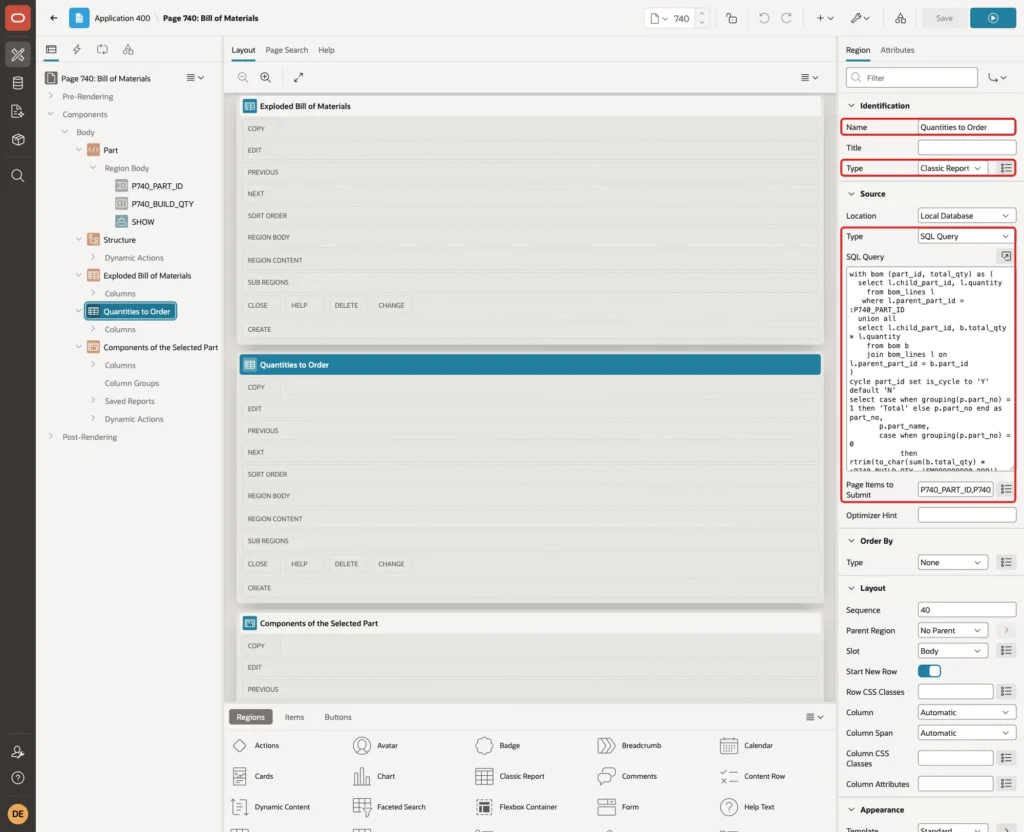Collapse the Identification section

pos(851,106)
